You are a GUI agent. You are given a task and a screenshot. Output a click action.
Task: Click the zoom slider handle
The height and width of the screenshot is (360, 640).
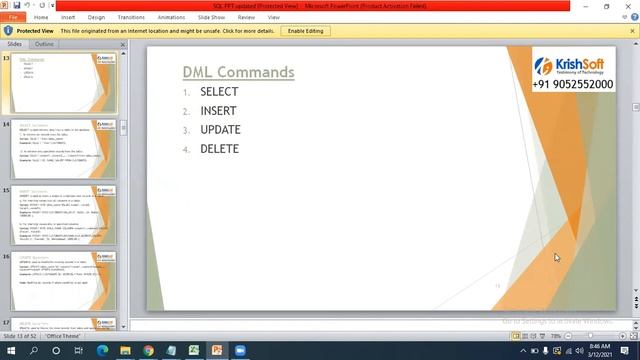click(590, 336)
